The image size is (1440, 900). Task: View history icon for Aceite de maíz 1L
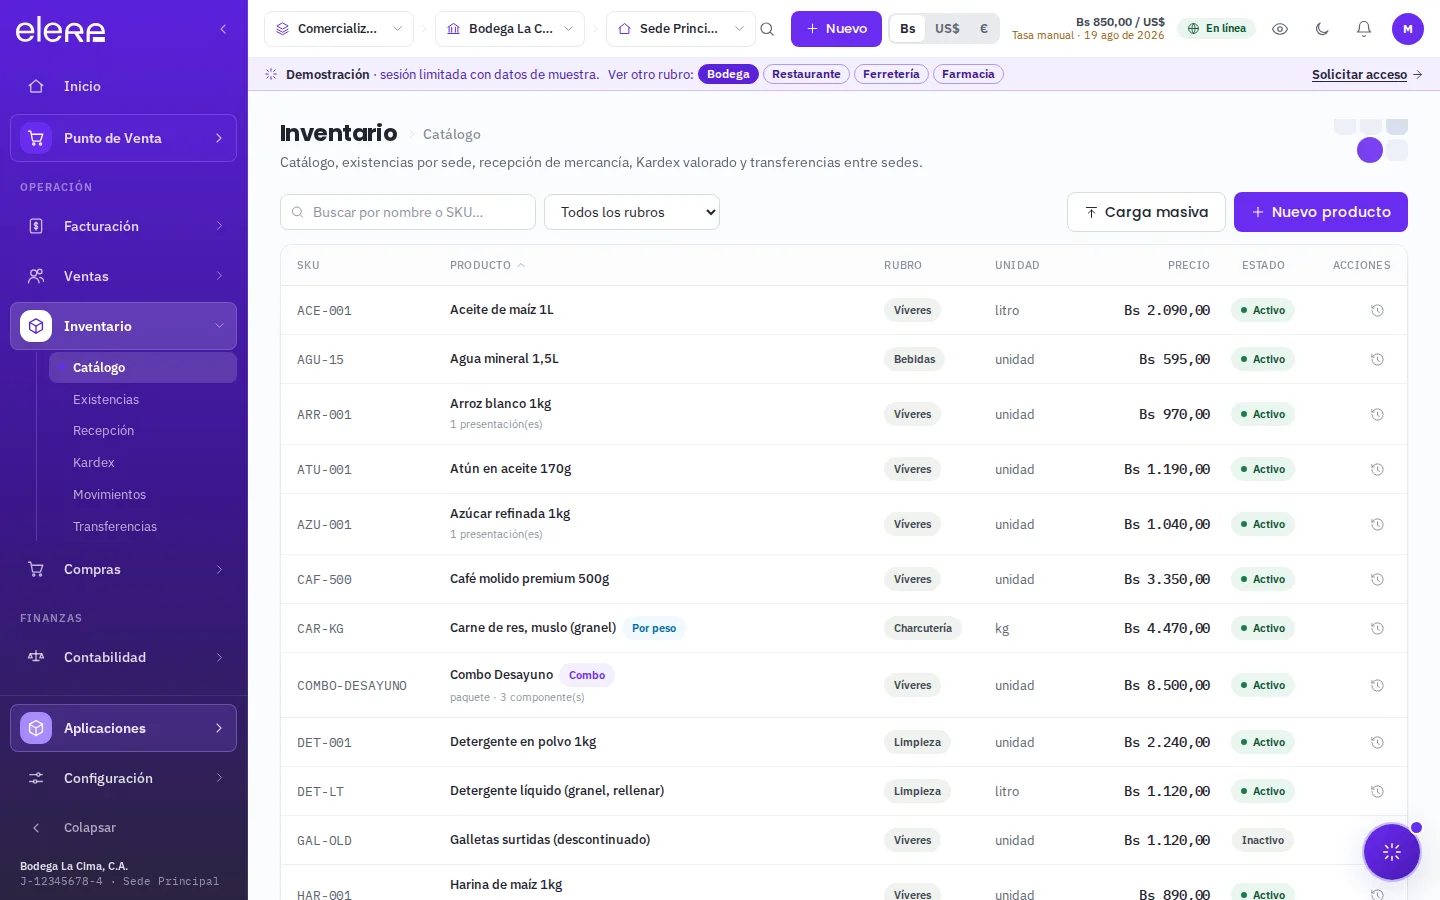[x=1377, y=310]
